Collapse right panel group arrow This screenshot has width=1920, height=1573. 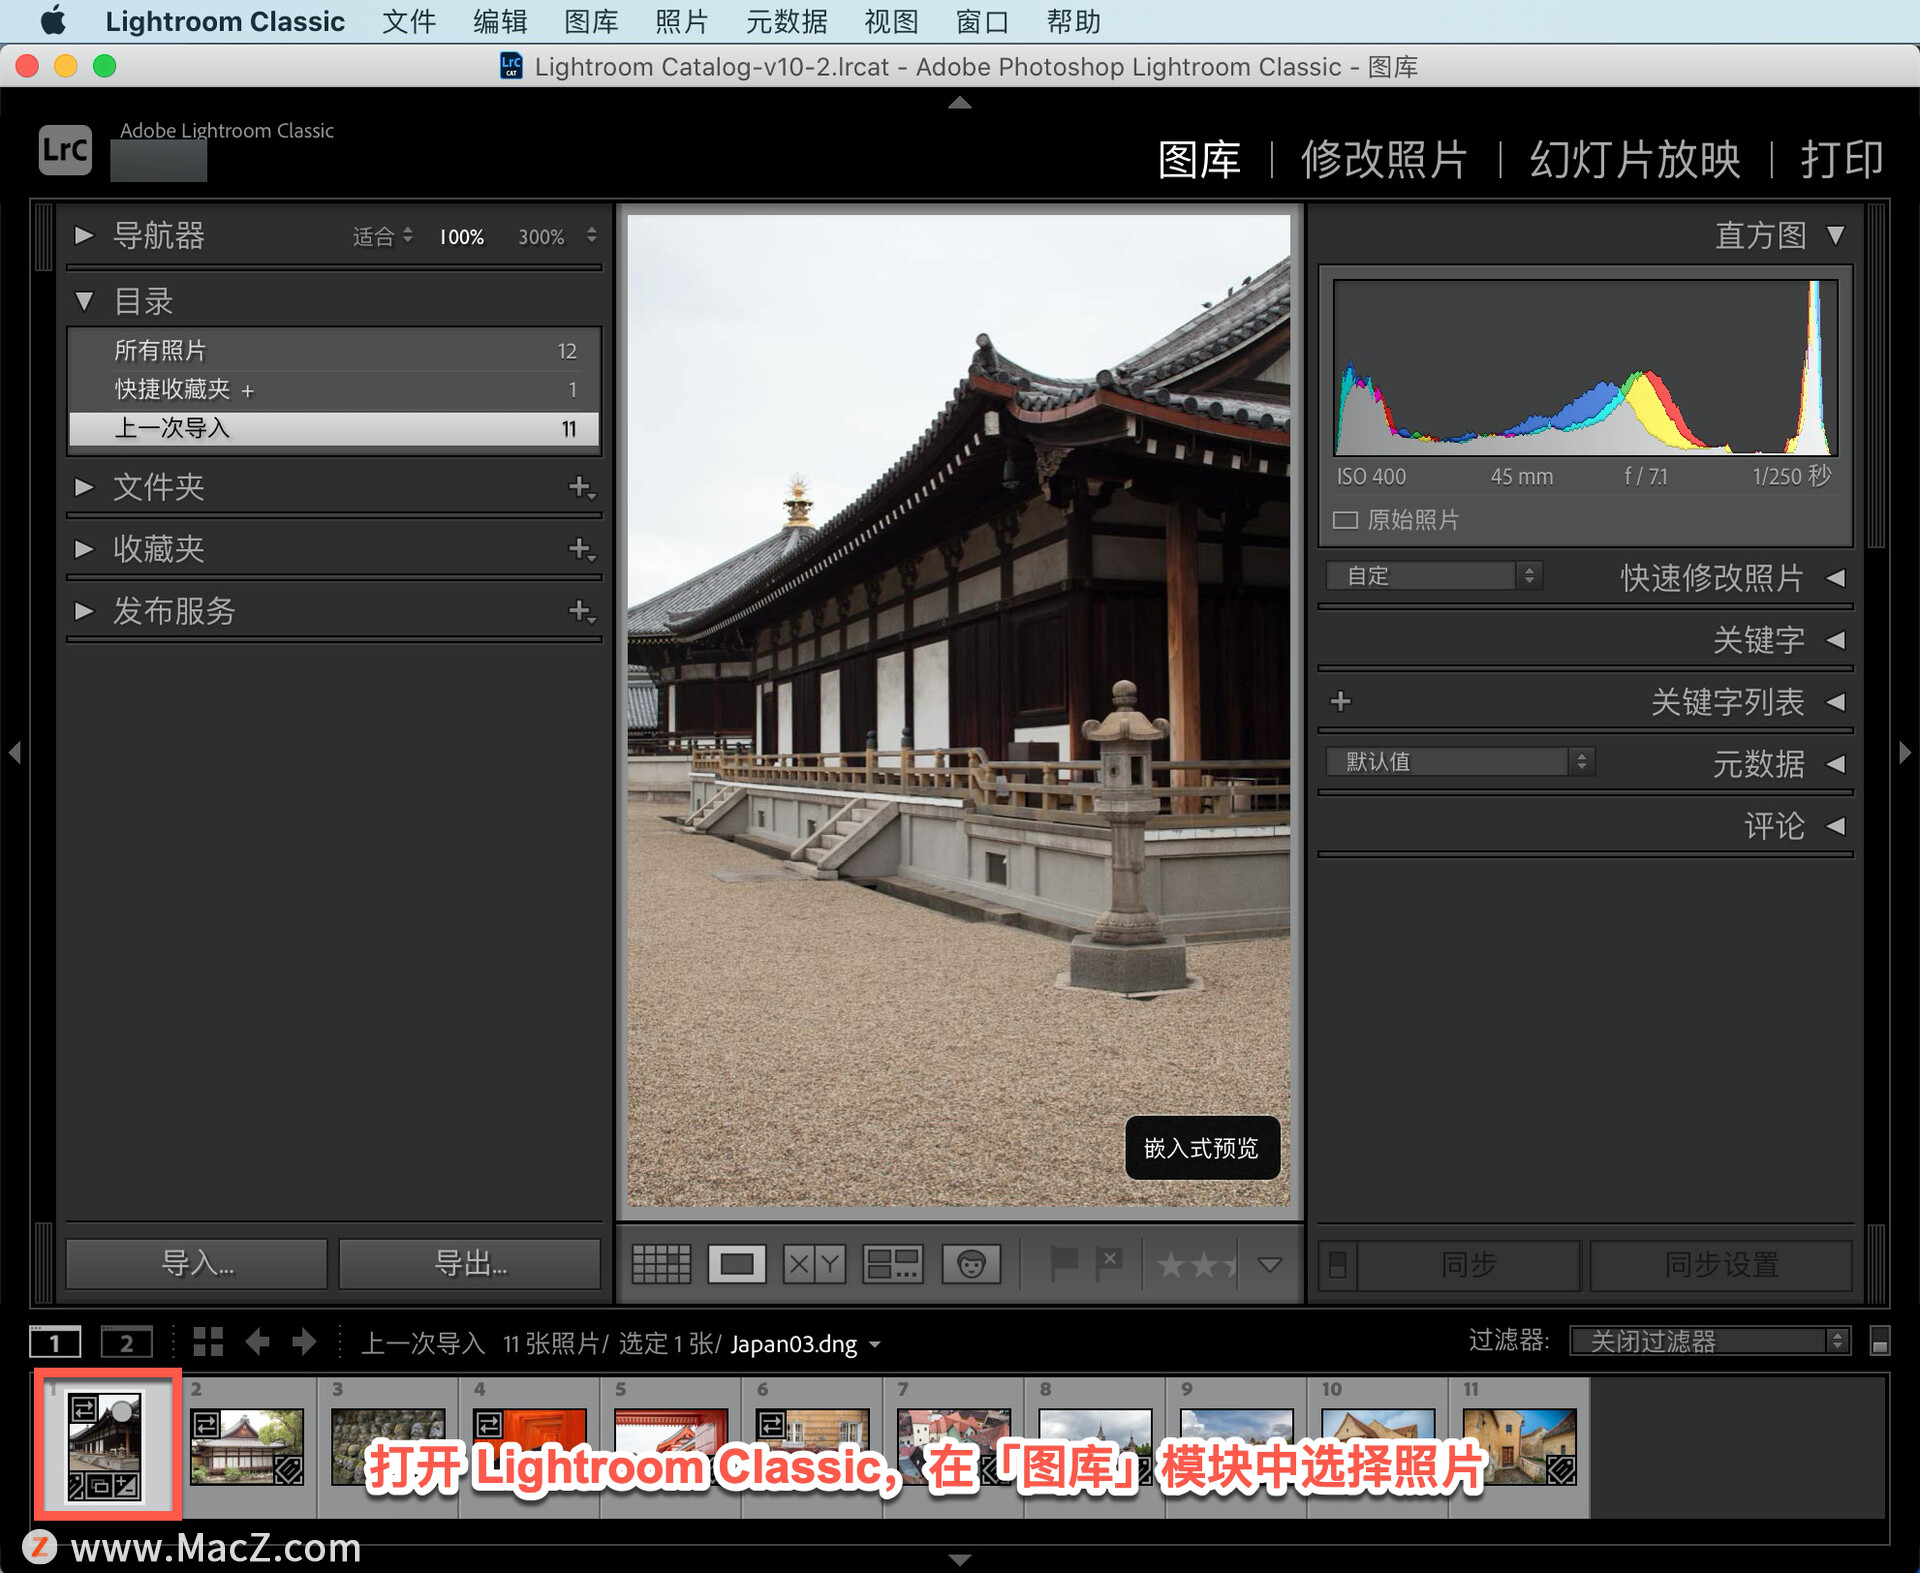[1905, 752]
